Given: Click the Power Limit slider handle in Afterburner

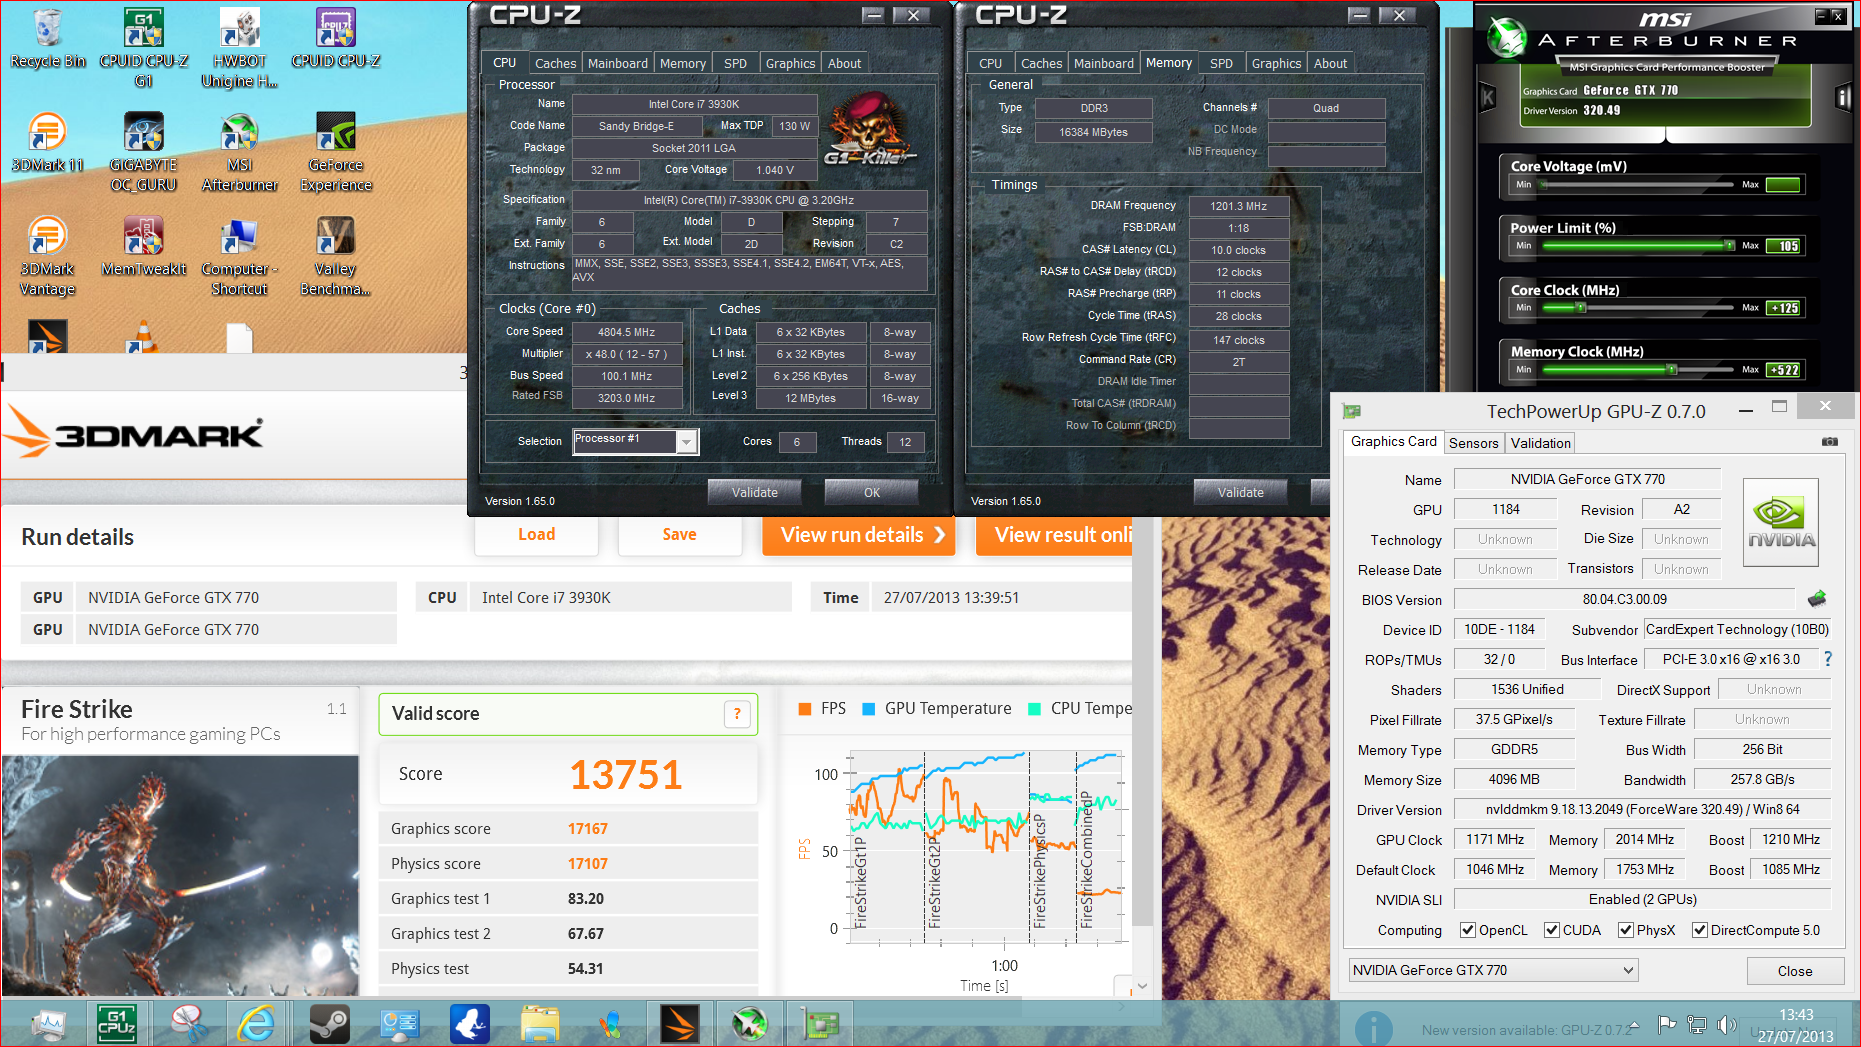Looking at the screenshot, I should (1729, 245).
